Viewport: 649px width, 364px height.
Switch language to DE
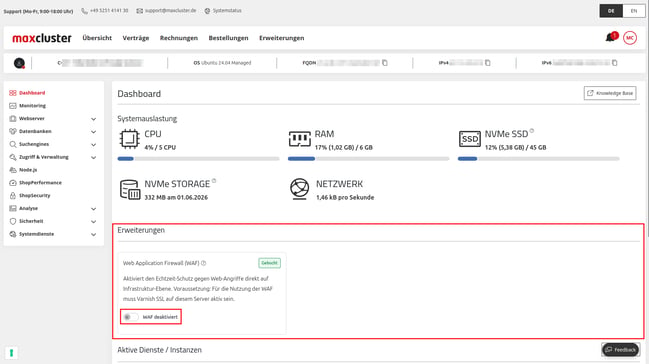click(611, 11)
